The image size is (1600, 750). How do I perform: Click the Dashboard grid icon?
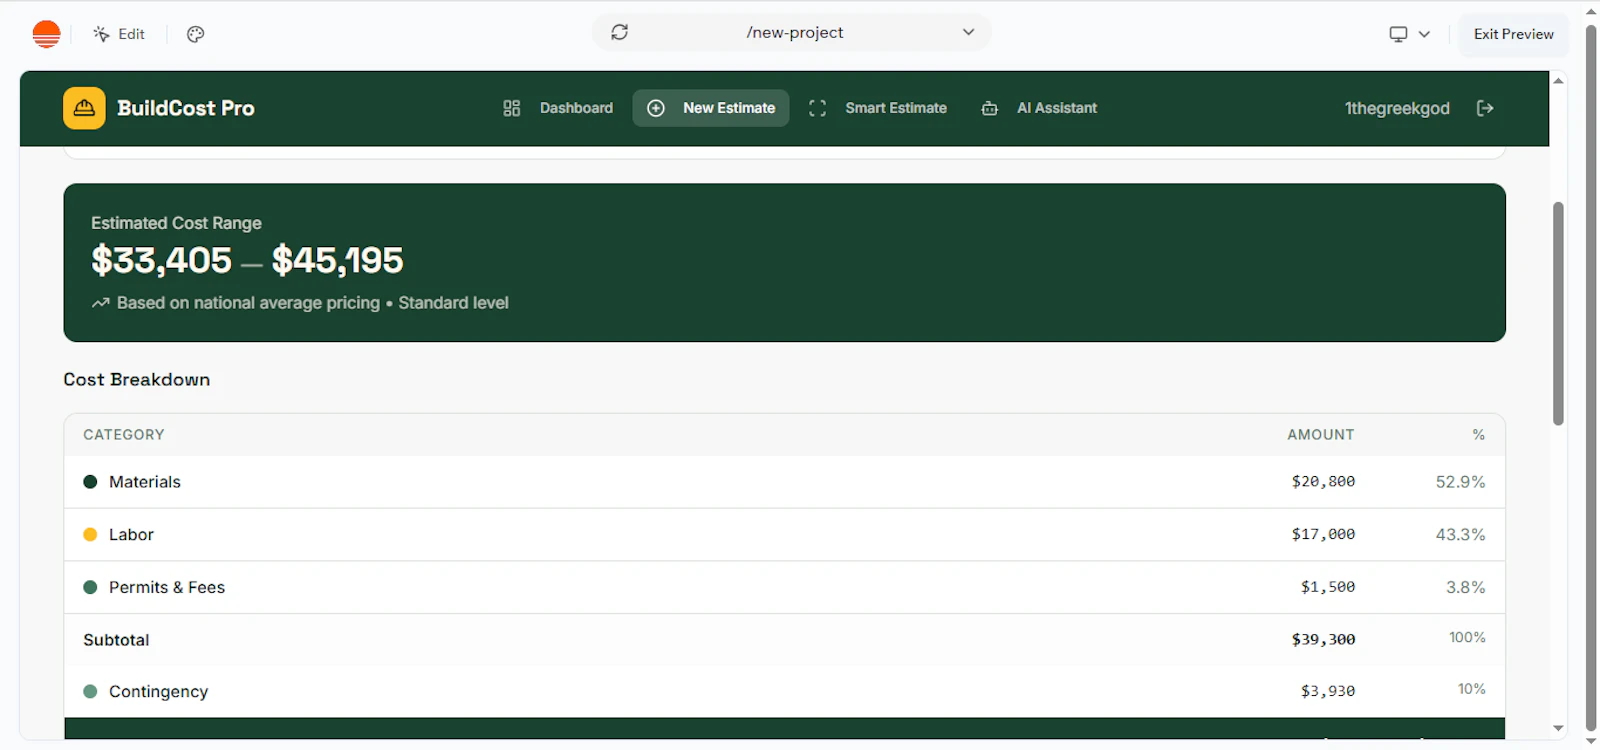512,108
